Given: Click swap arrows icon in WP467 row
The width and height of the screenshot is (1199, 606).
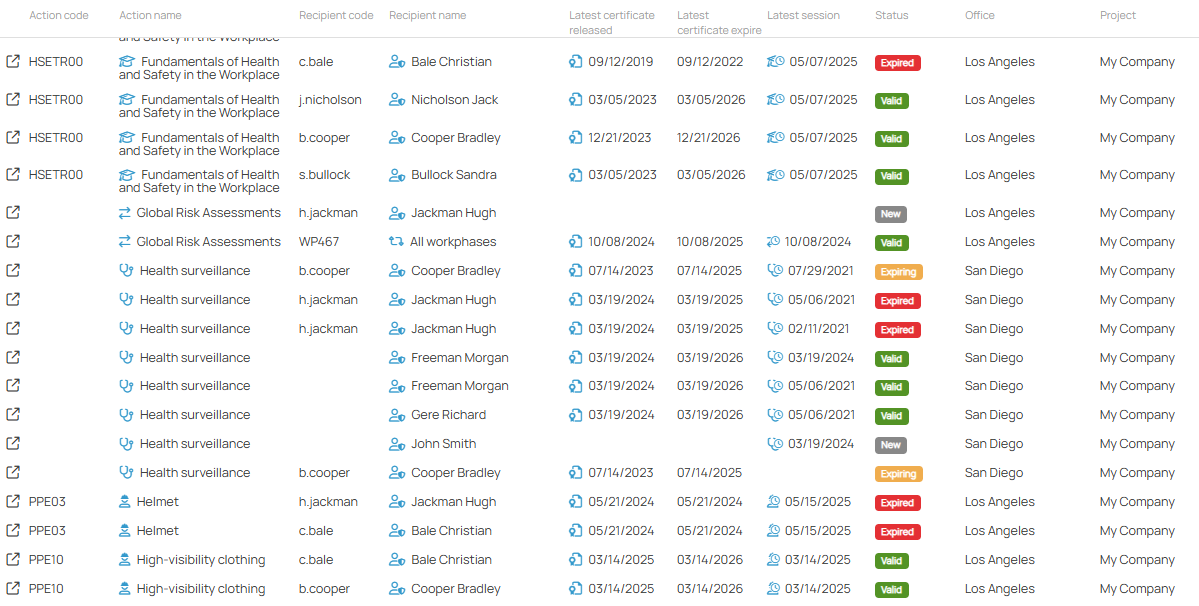Looking at the screenshot, I should pyautogui.click(x=125, y=241).
